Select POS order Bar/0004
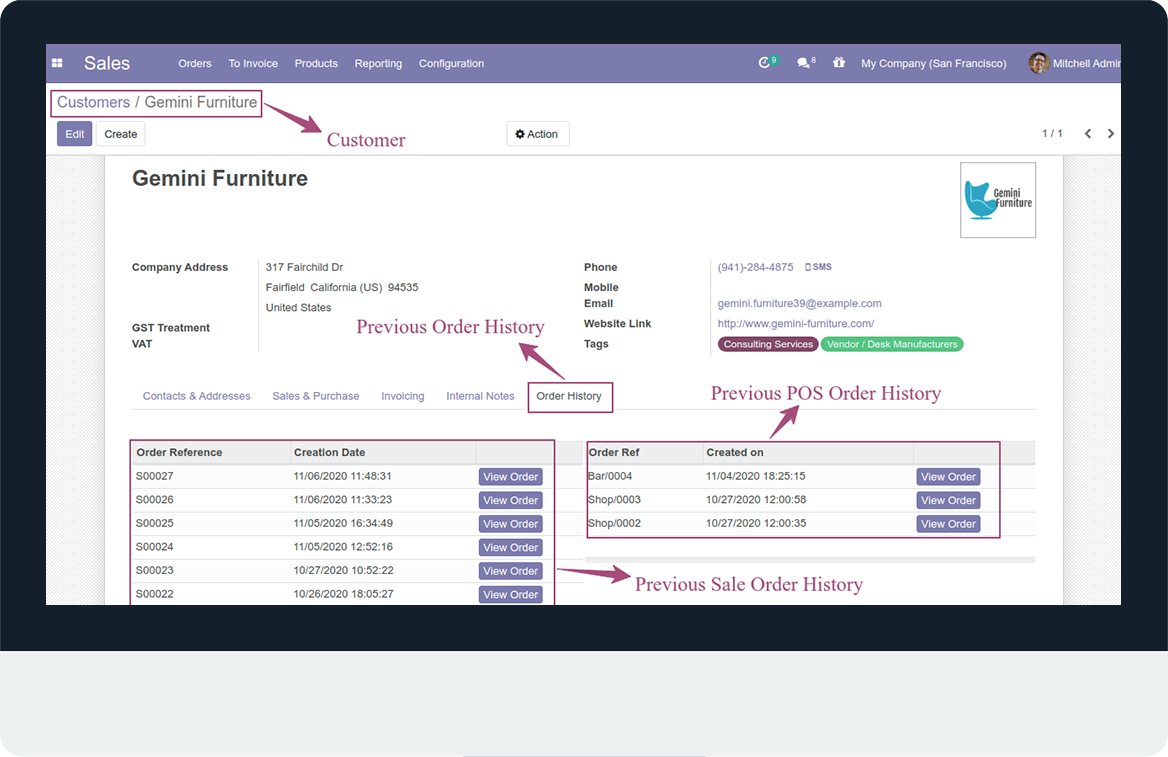Viewport: 1168px width, 757px height. [610, 476]
